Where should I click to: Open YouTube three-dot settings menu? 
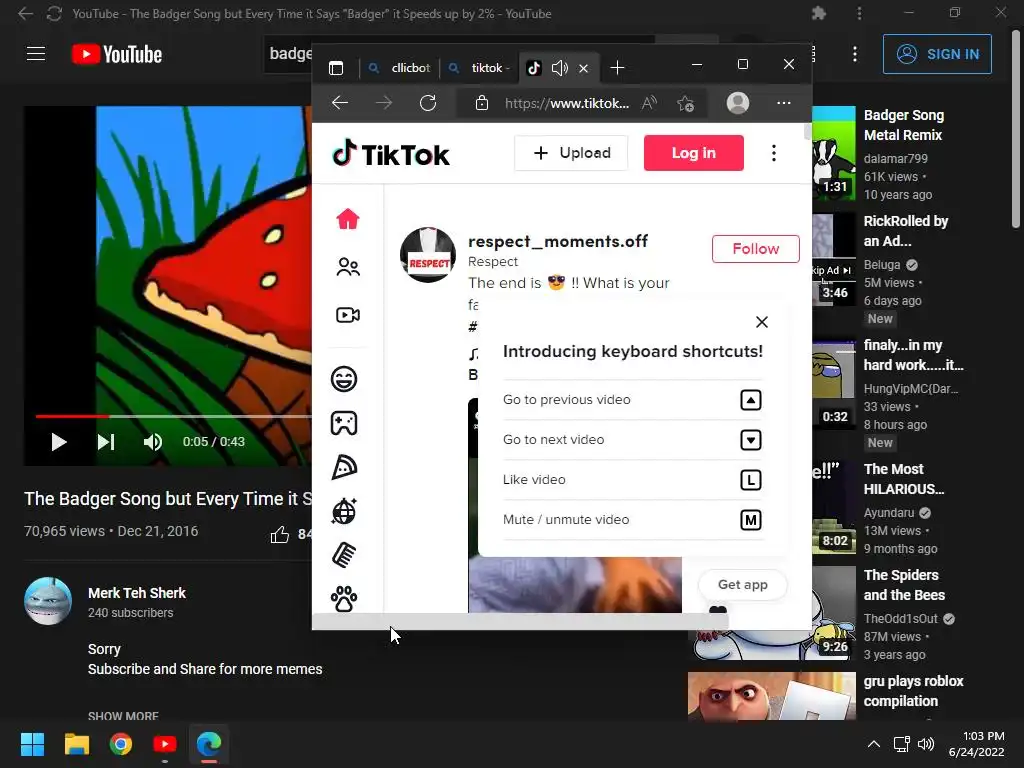tap(855, 54)
